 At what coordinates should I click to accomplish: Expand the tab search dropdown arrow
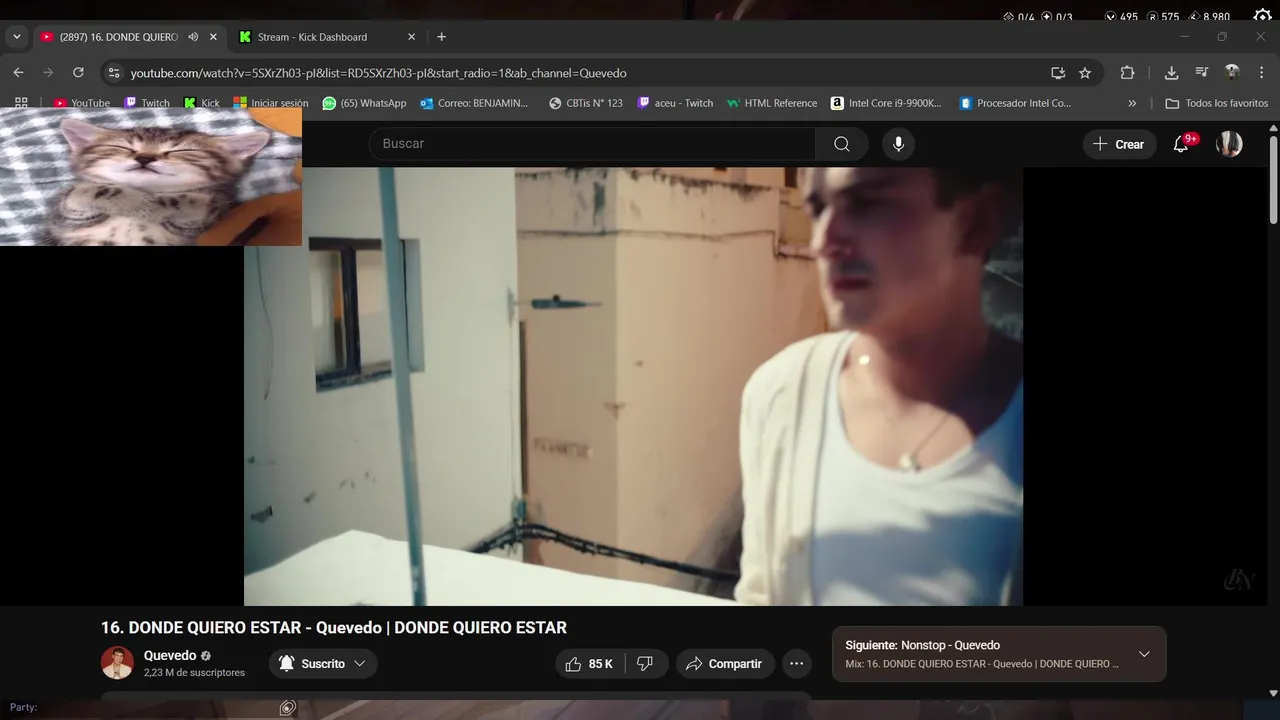click(x=17, y=37)
